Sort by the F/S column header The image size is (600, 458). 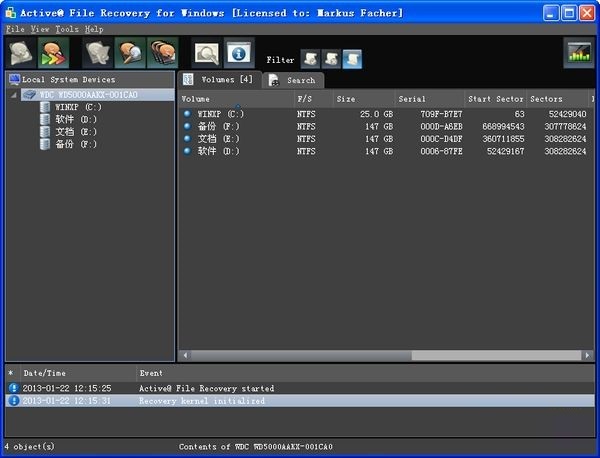coord(314,99)
